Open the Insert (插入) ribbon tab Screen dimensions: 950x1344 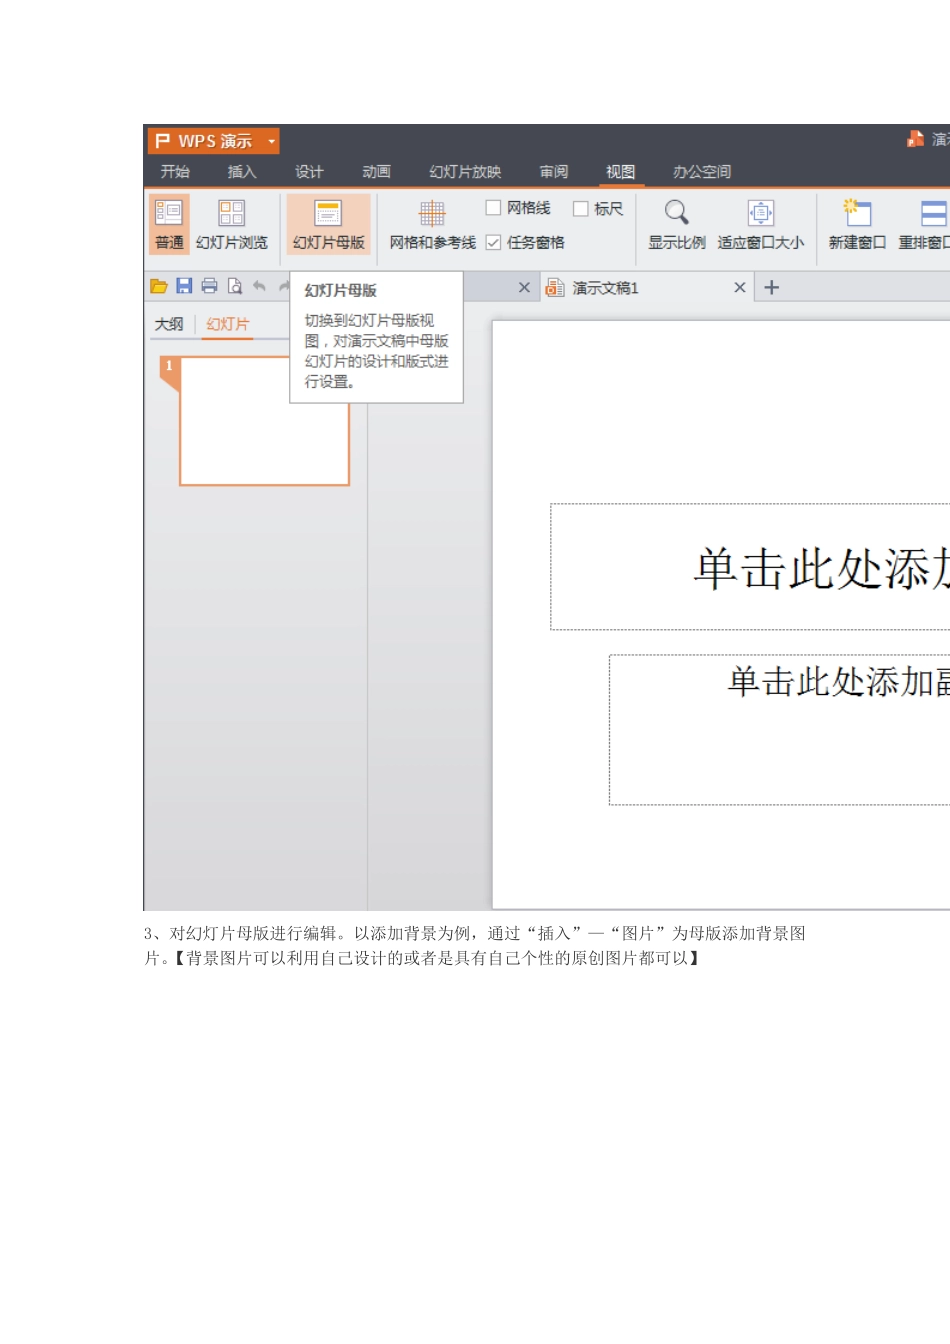pos(242,172)
